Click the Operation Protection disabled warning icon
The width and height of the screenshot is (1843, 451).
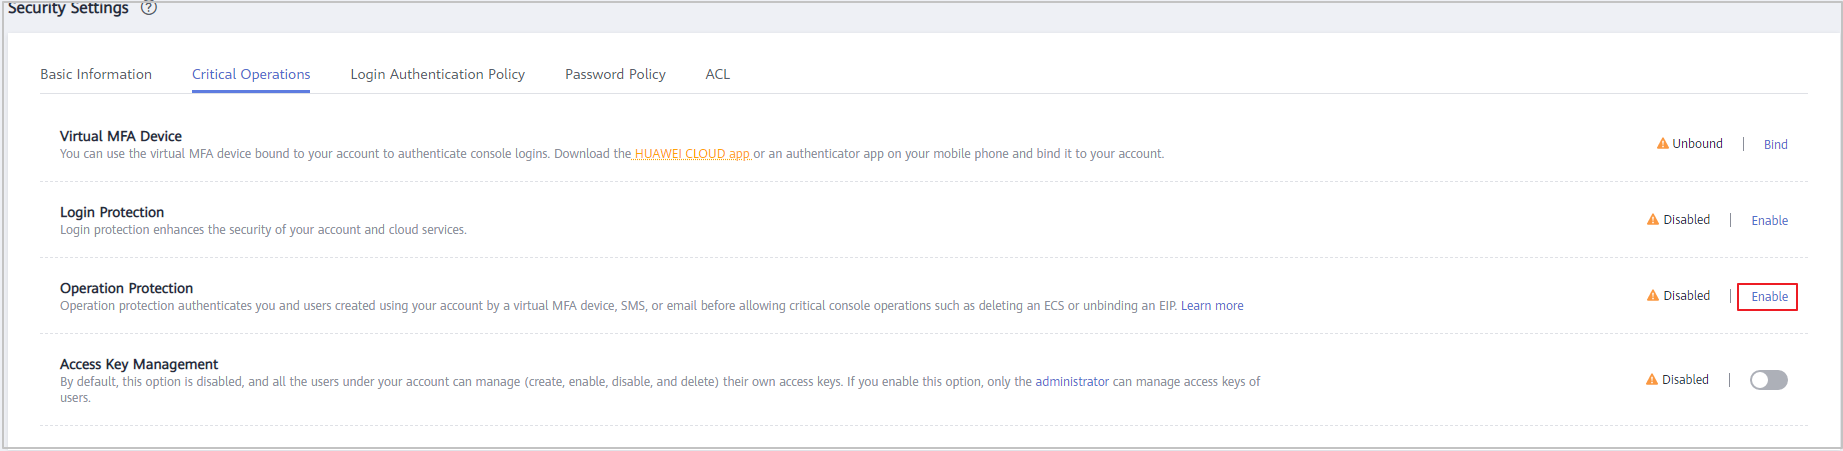[1653, 296]
